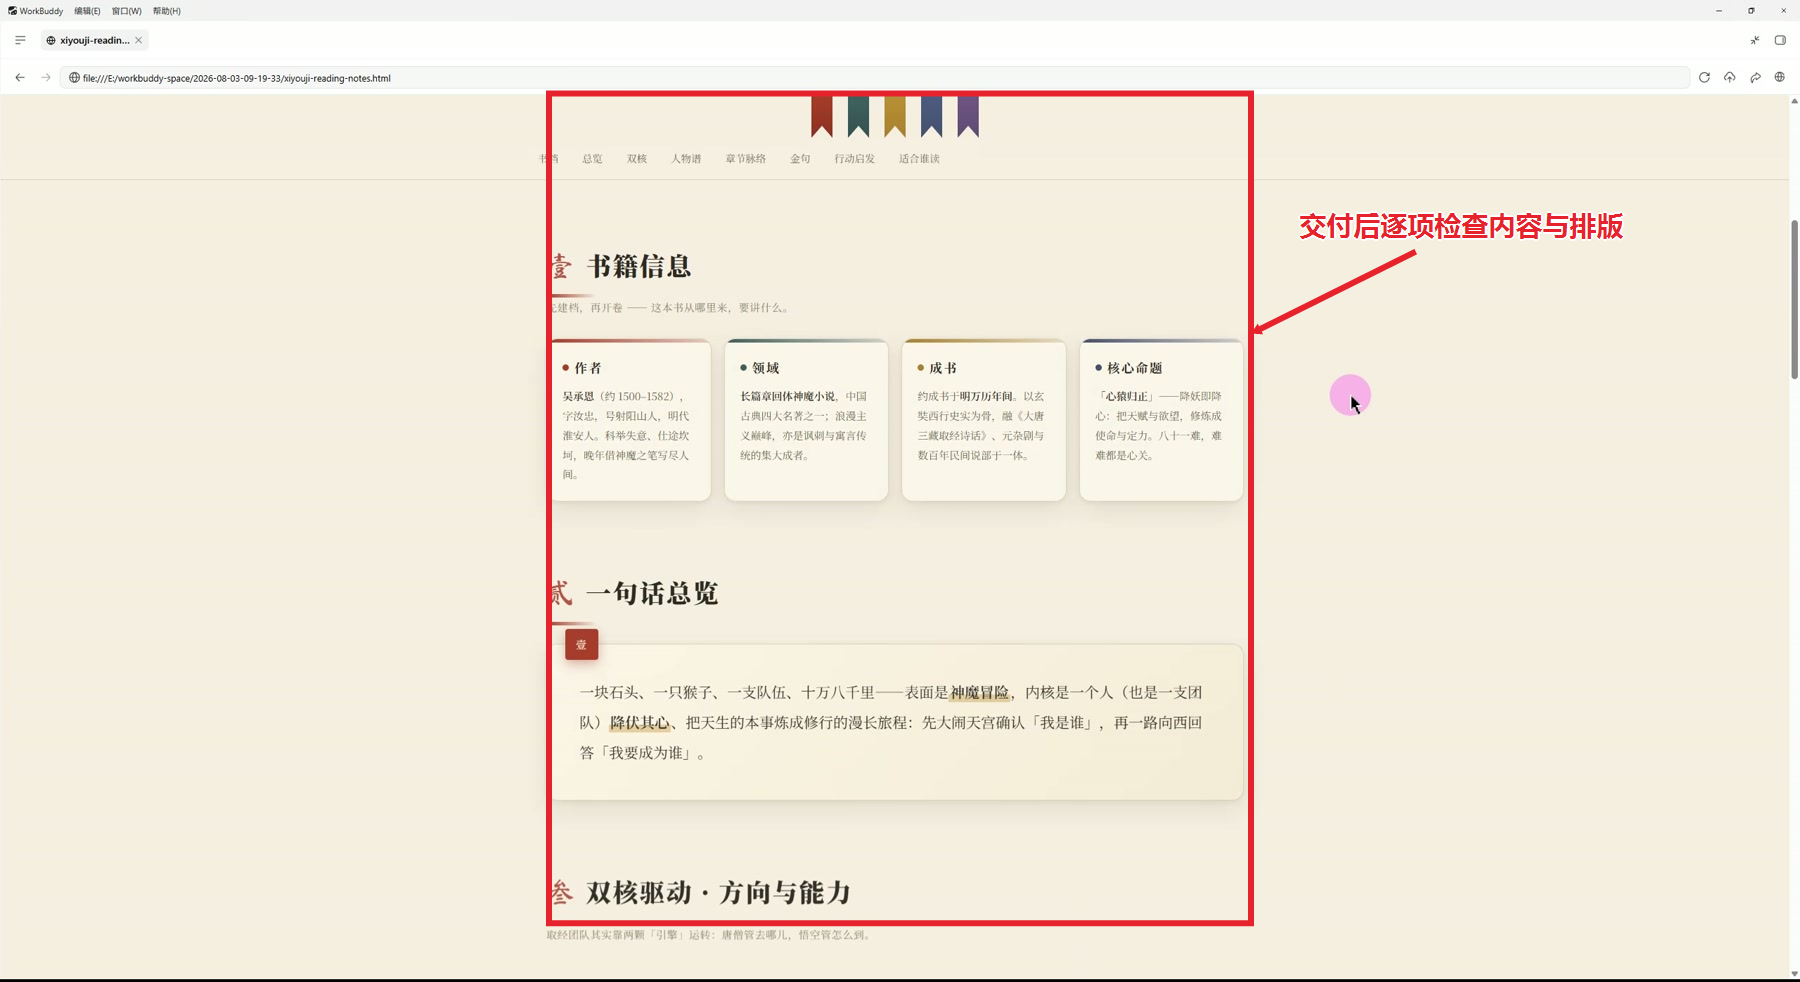Click the 领域 card title
Image resolution: width=1800 pixels, height=982 pixels.
click(x=765, y=368)
